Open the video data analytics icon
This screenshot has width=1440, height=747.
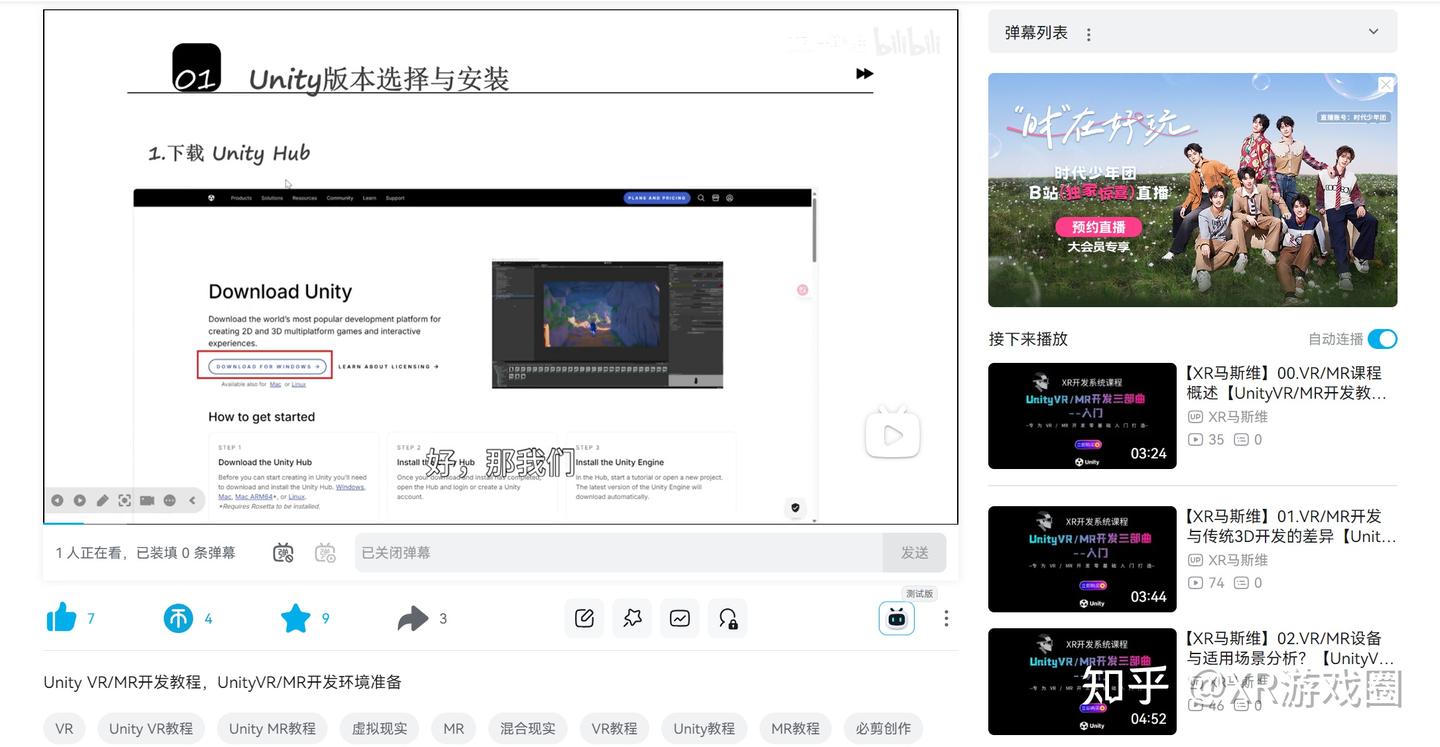pos(680,617)
